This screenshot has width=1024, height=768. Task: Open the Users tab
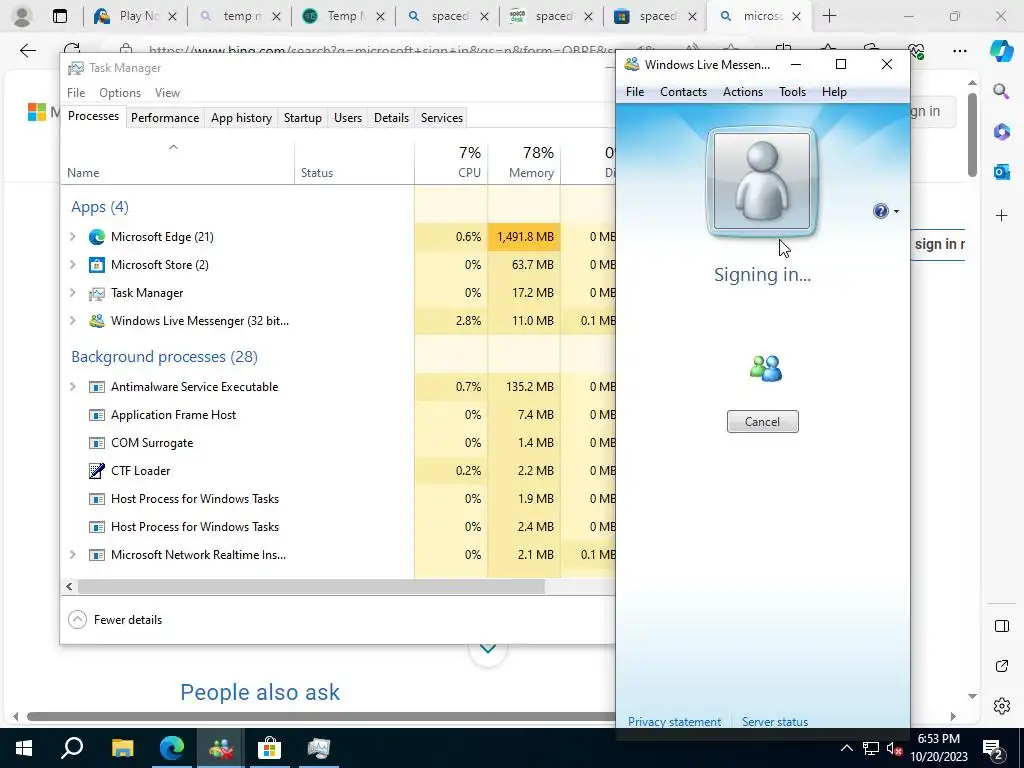click(347, 118)
